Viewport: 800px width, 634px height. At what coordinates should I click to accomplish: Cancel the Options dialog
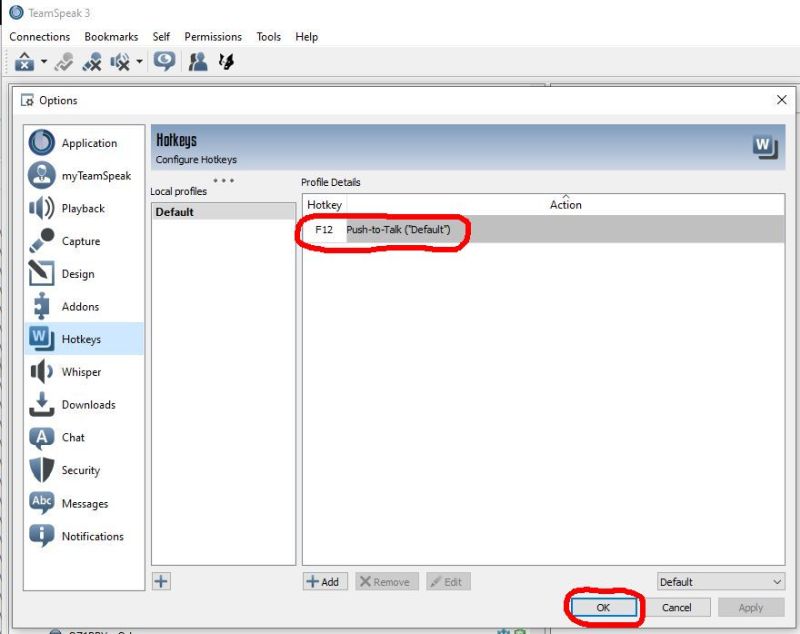click(x=677, y=607)
